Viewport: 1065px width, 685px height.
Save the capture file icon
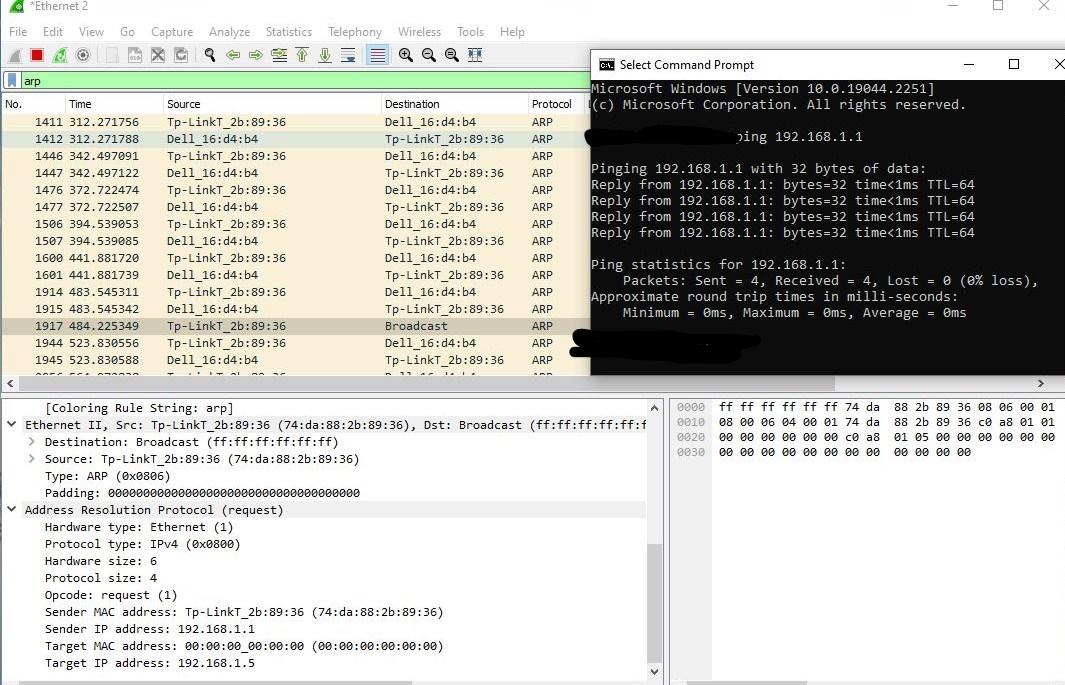[134, 56]
